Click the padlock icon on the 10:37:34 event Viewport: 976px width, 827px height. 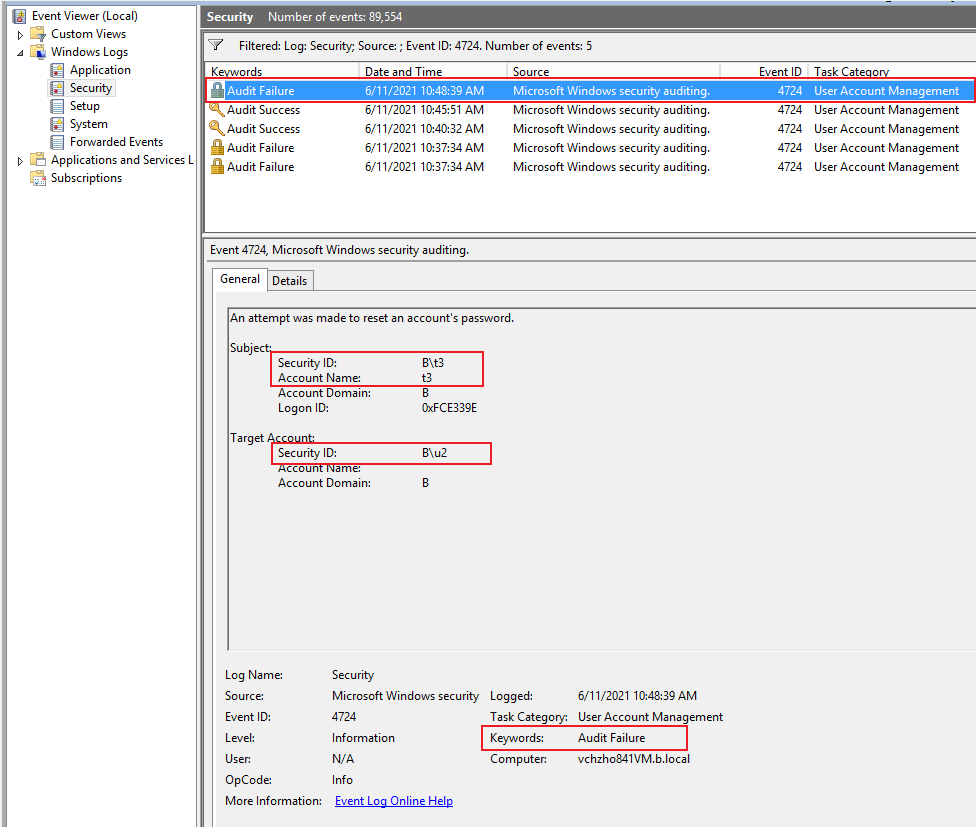click(x=214, y=147)
